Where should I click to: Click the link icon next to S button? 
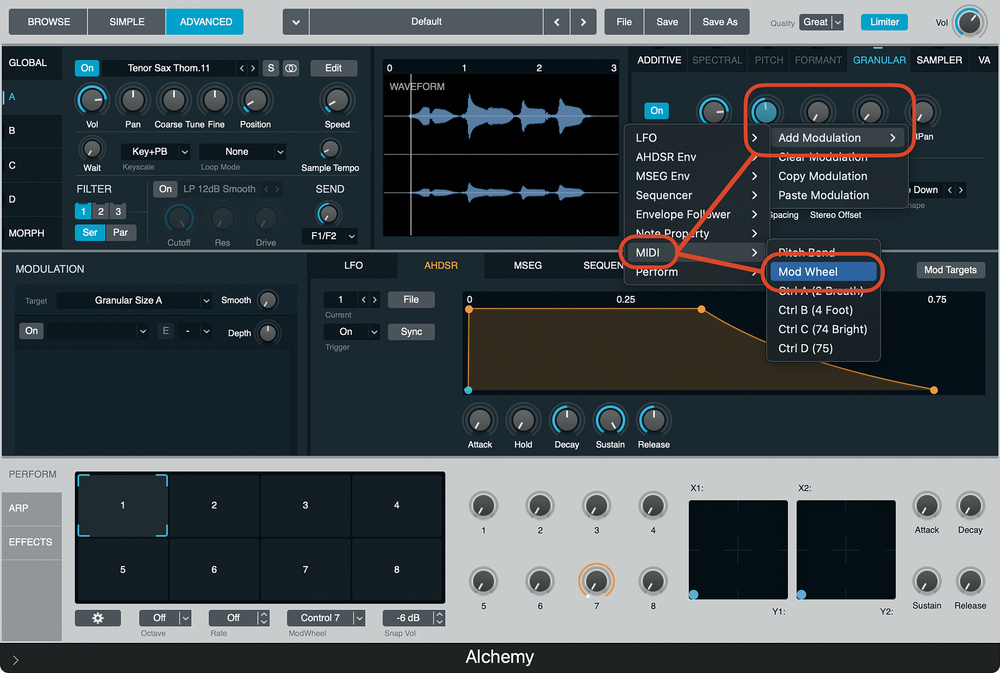(x=291, y=68)
